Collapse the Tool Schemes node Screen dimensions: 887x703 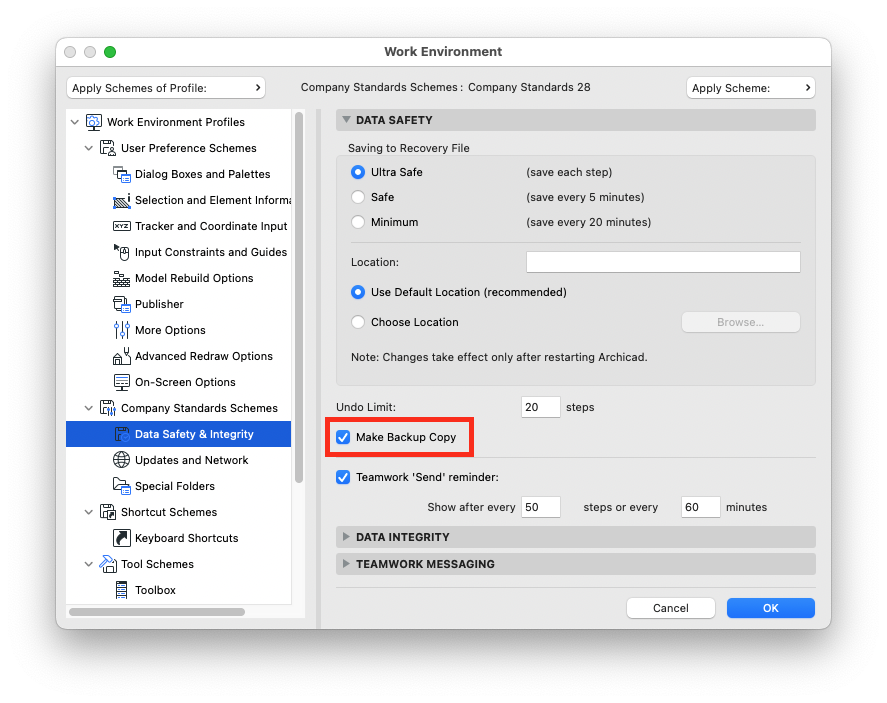[x=89, y=564]
